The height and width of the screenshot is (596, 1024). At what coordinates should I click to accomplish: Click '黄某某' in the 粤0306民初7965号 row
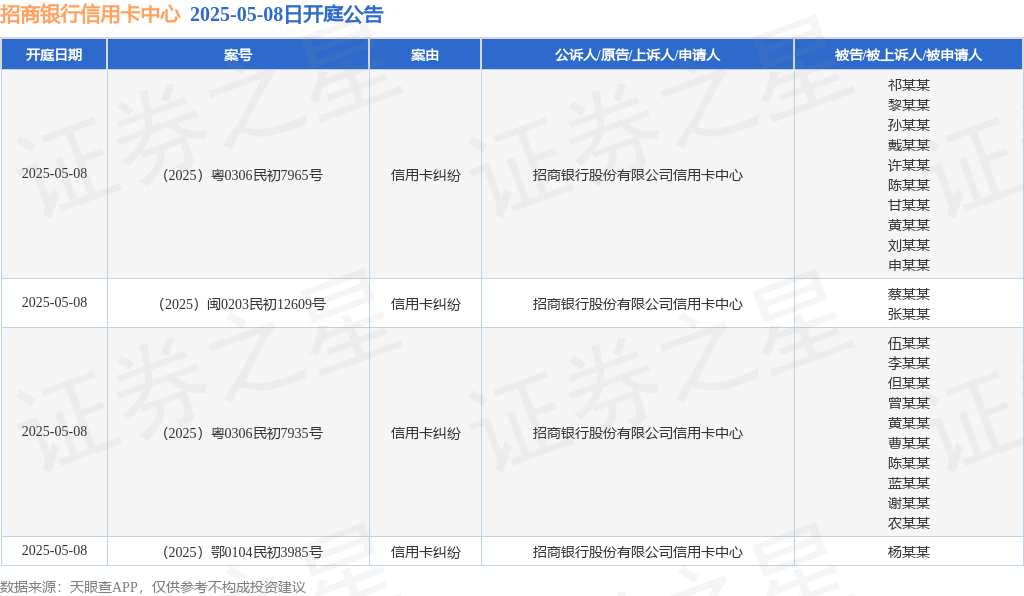(x=908, y=225)
